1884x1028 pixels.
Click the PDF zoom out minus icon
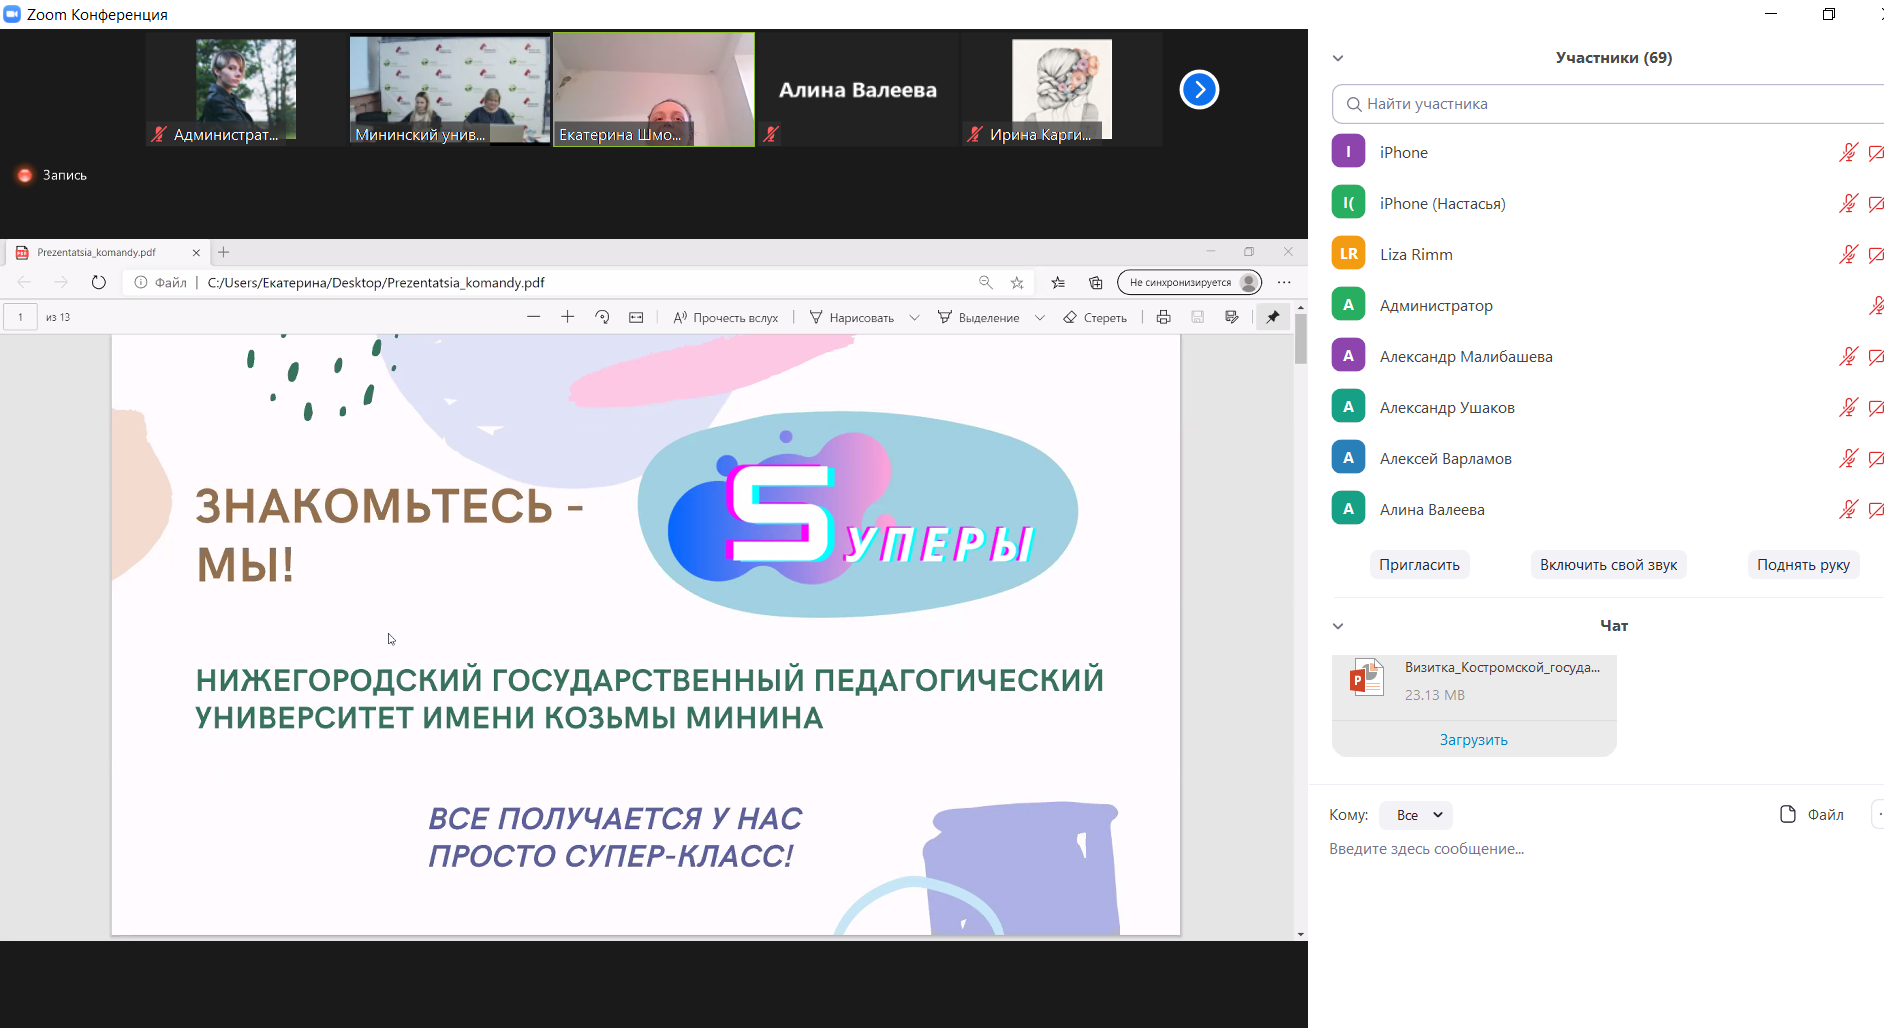(x=533, y=317)
